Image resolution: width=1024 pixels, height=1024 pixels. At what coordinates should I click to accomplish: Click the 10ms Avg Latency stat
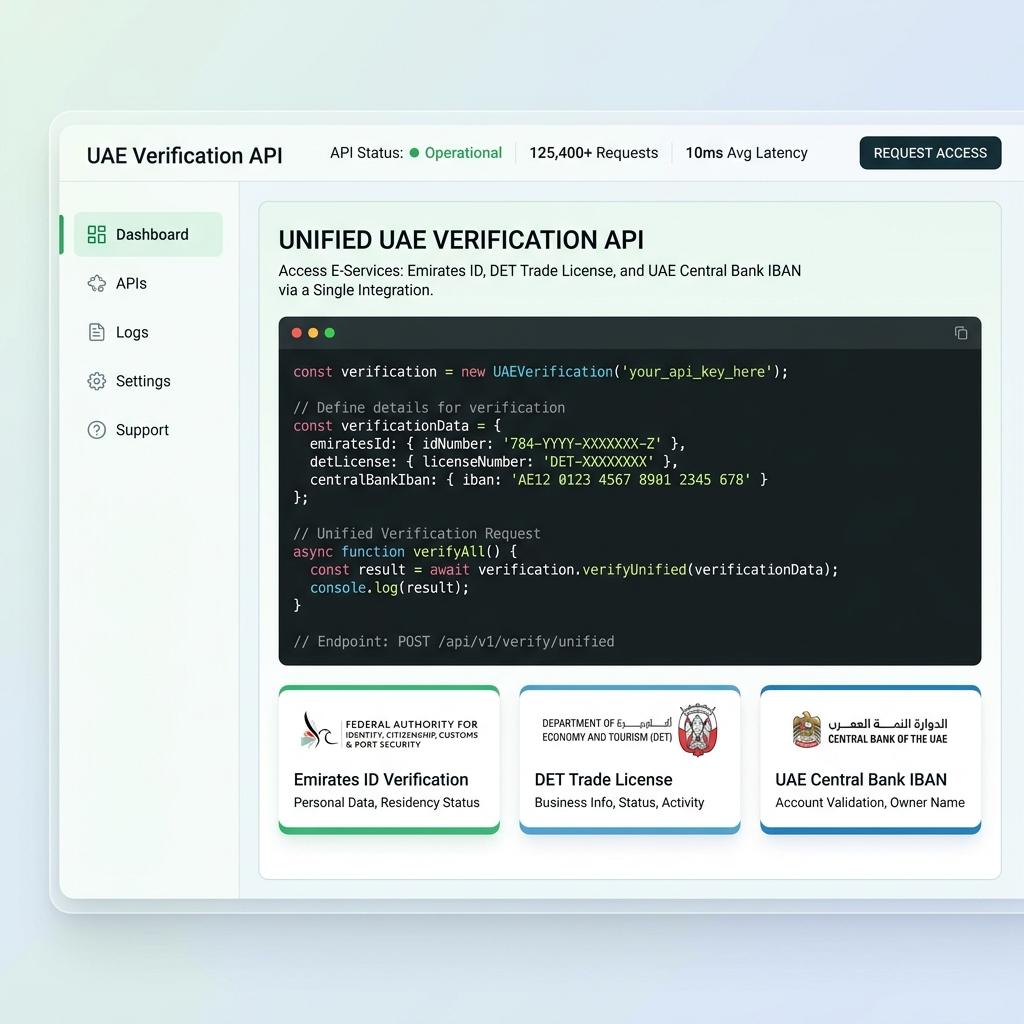click(x=746, y=153)
